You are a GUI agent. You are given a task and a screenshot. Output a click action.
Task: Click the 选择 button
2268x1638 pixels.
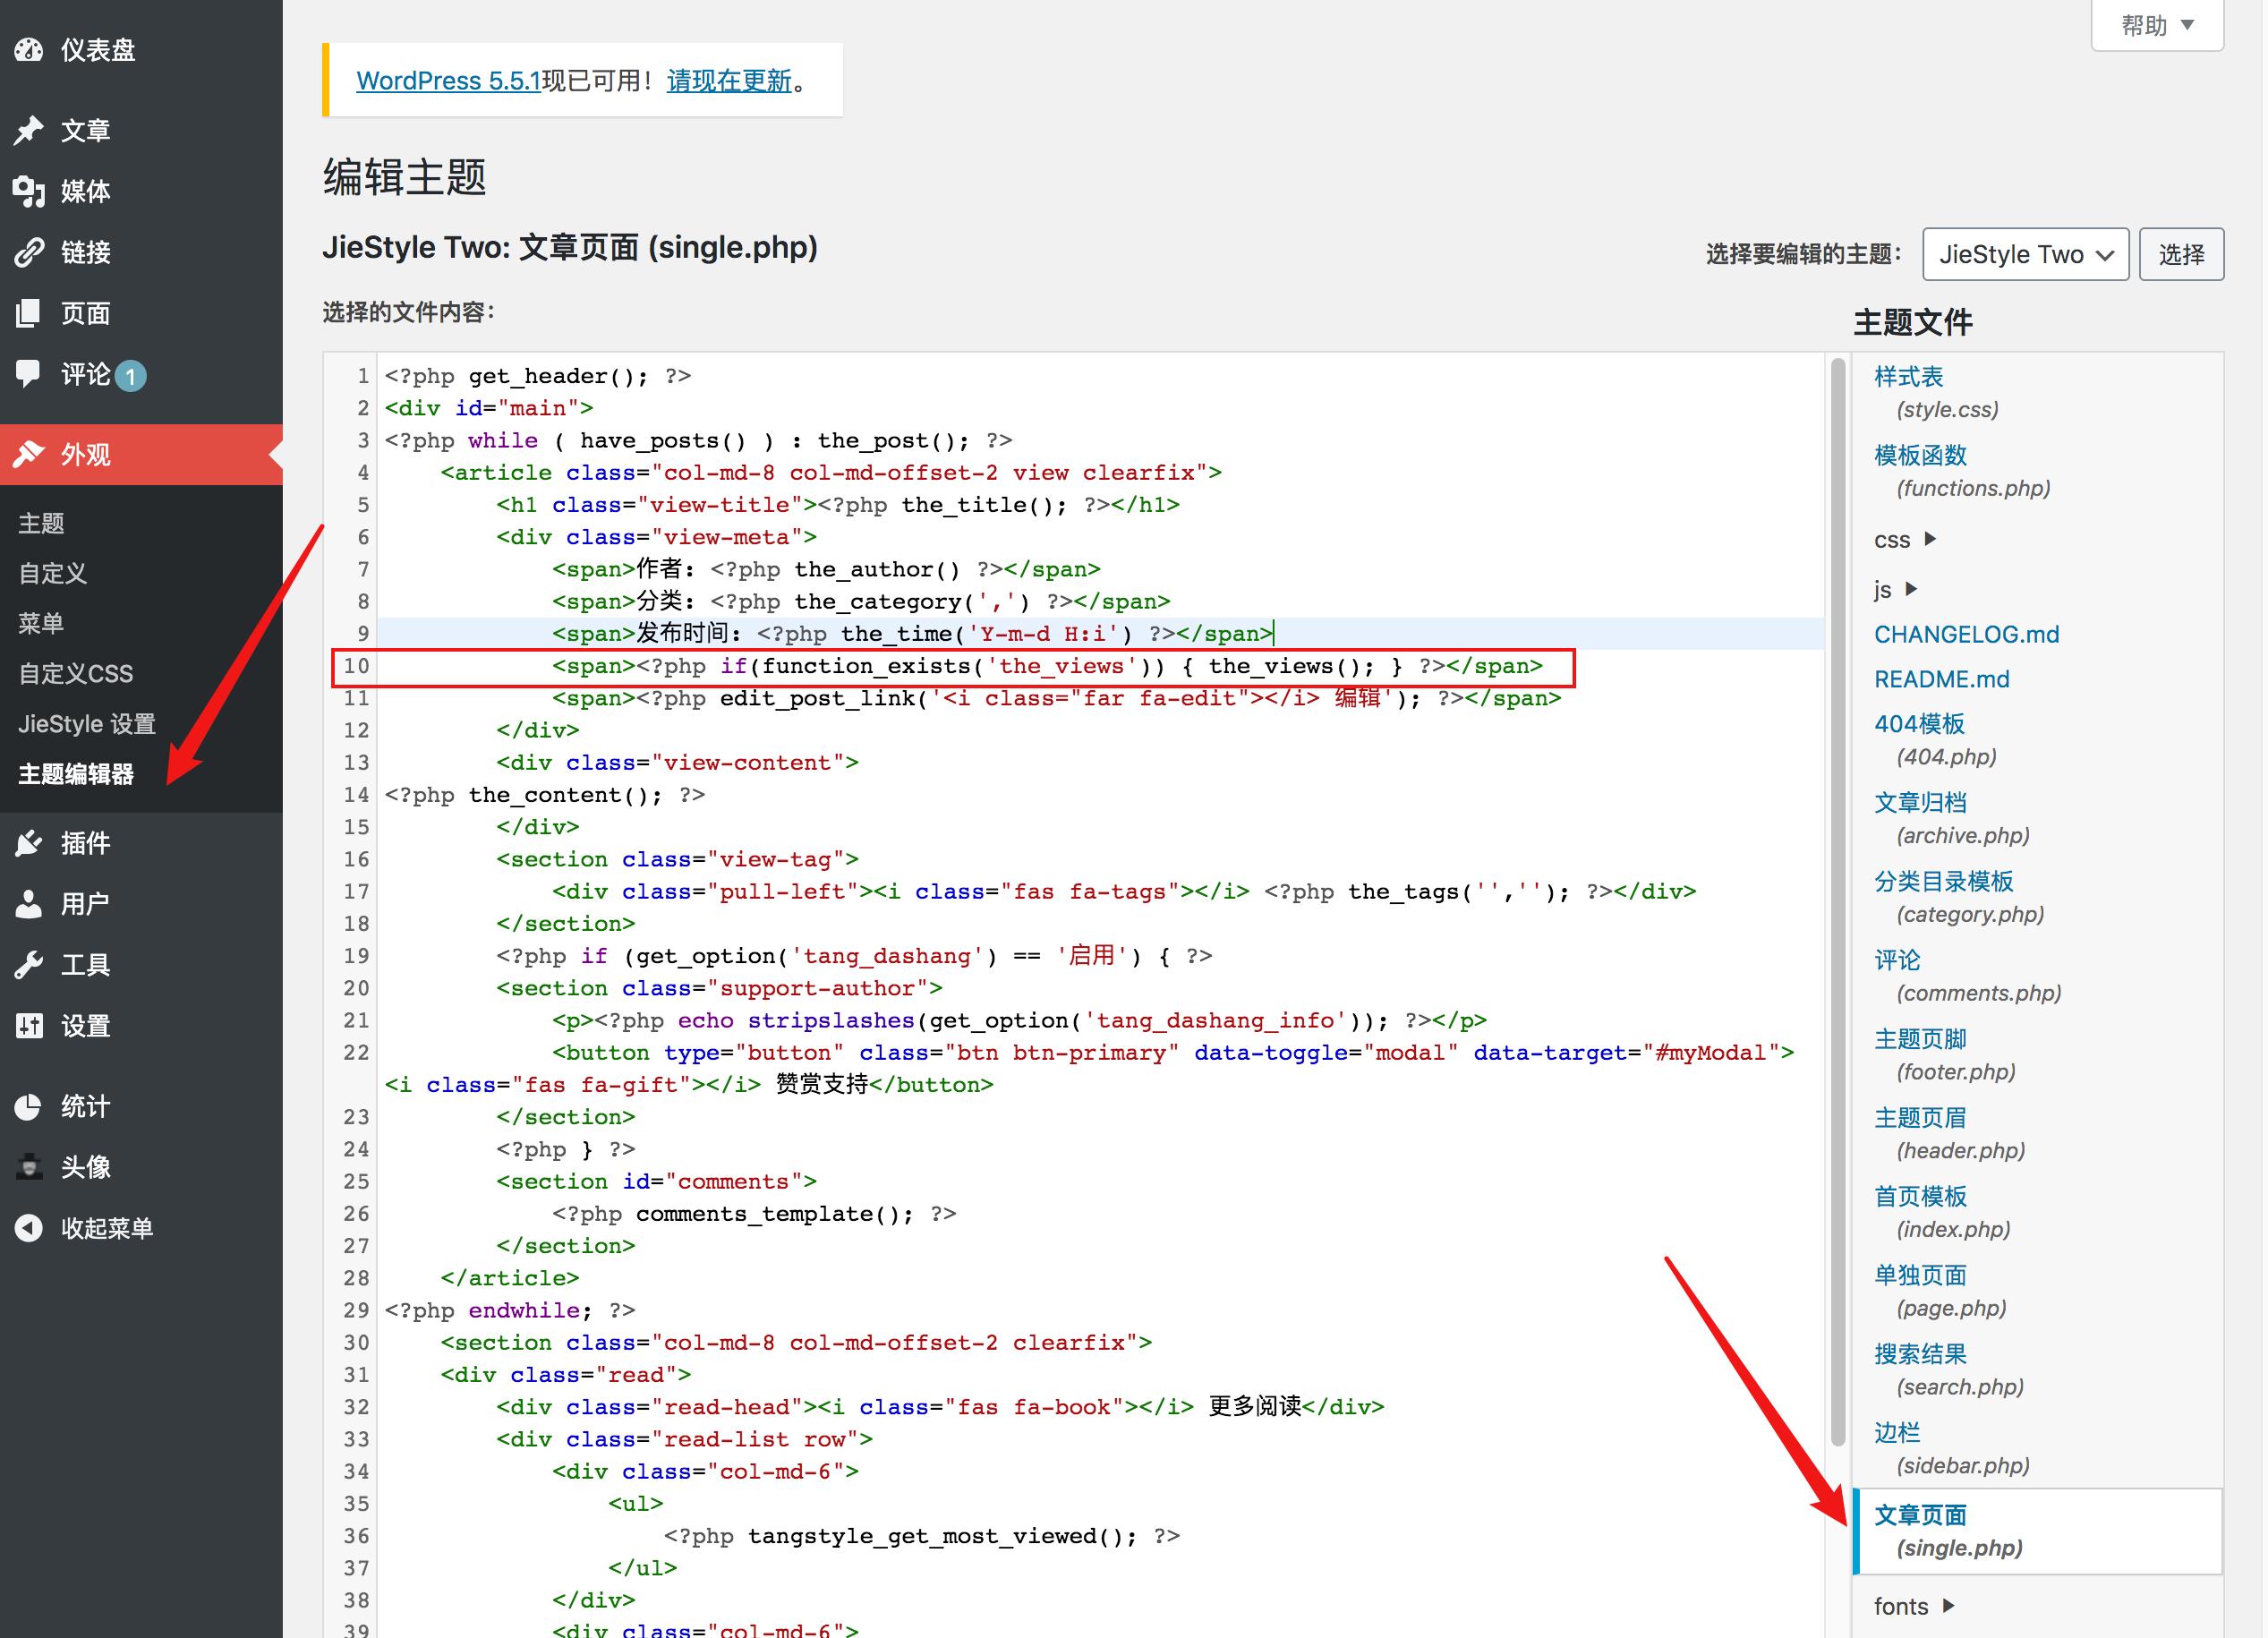click(x=2180, y=254)
